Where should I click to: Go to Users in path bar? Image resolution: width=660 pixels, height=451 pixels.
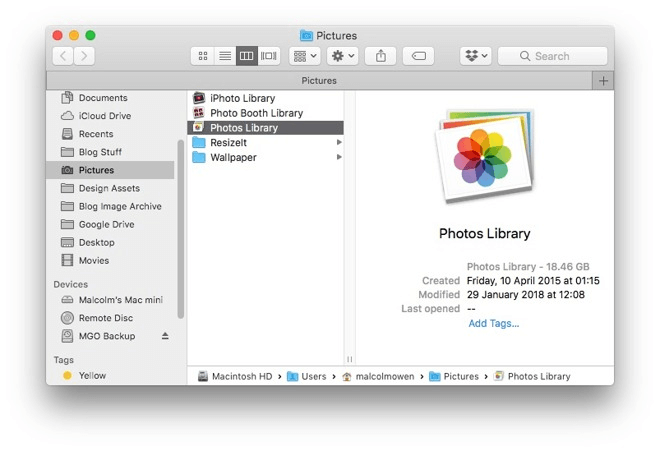coord(306,376)
